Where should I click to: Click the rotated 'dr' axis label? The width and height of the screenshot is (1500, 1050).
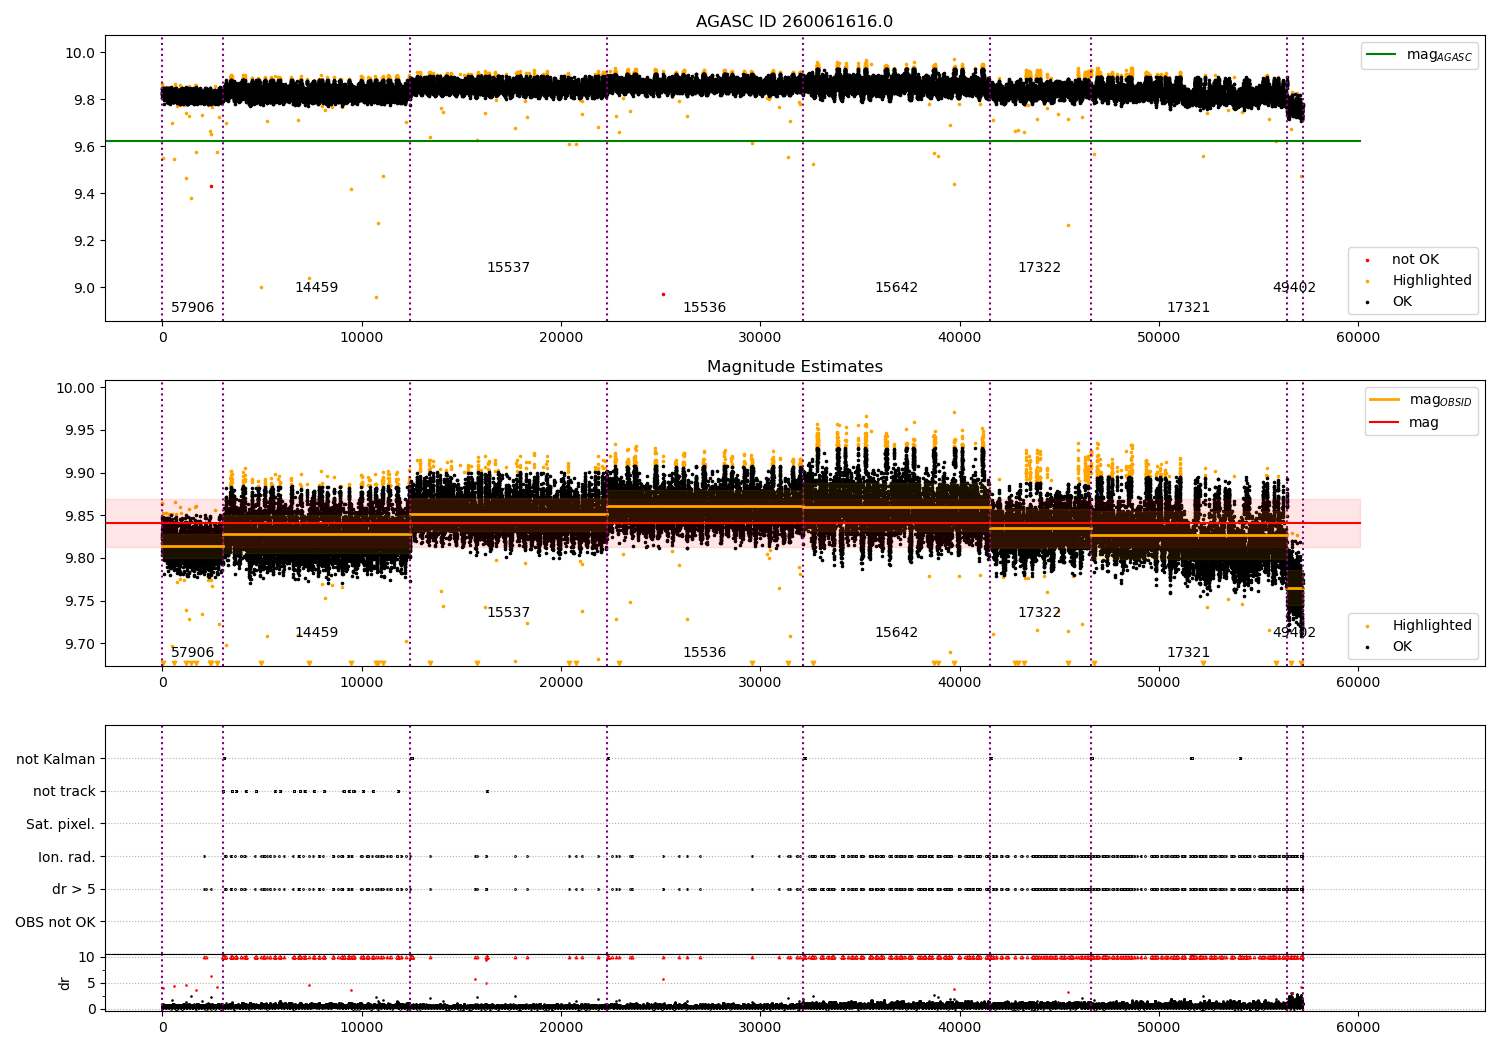[65, 983]
